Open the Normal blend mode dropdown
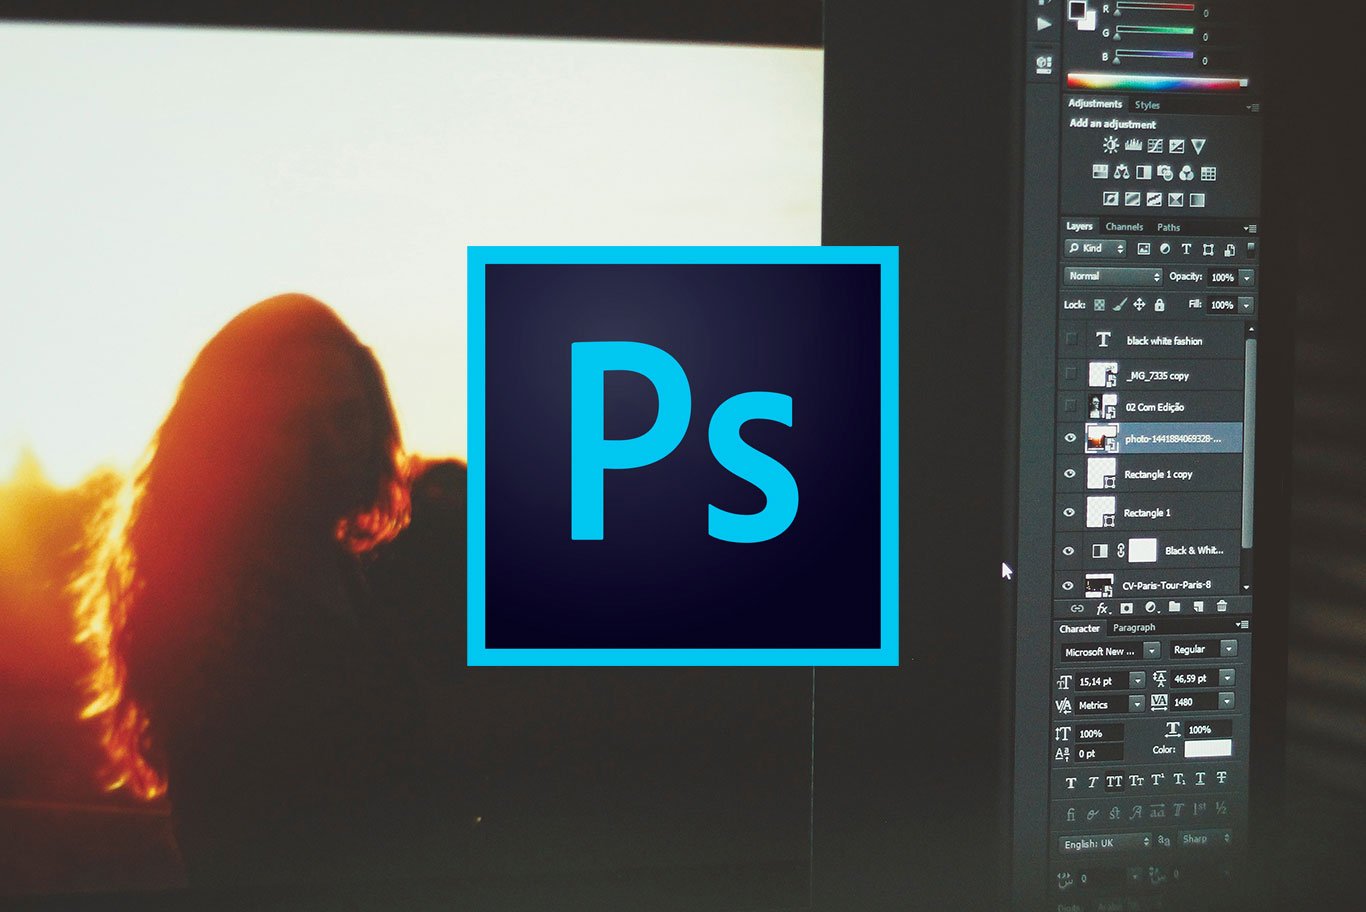Viewport: 1366px width, 912px height. 1110,276
